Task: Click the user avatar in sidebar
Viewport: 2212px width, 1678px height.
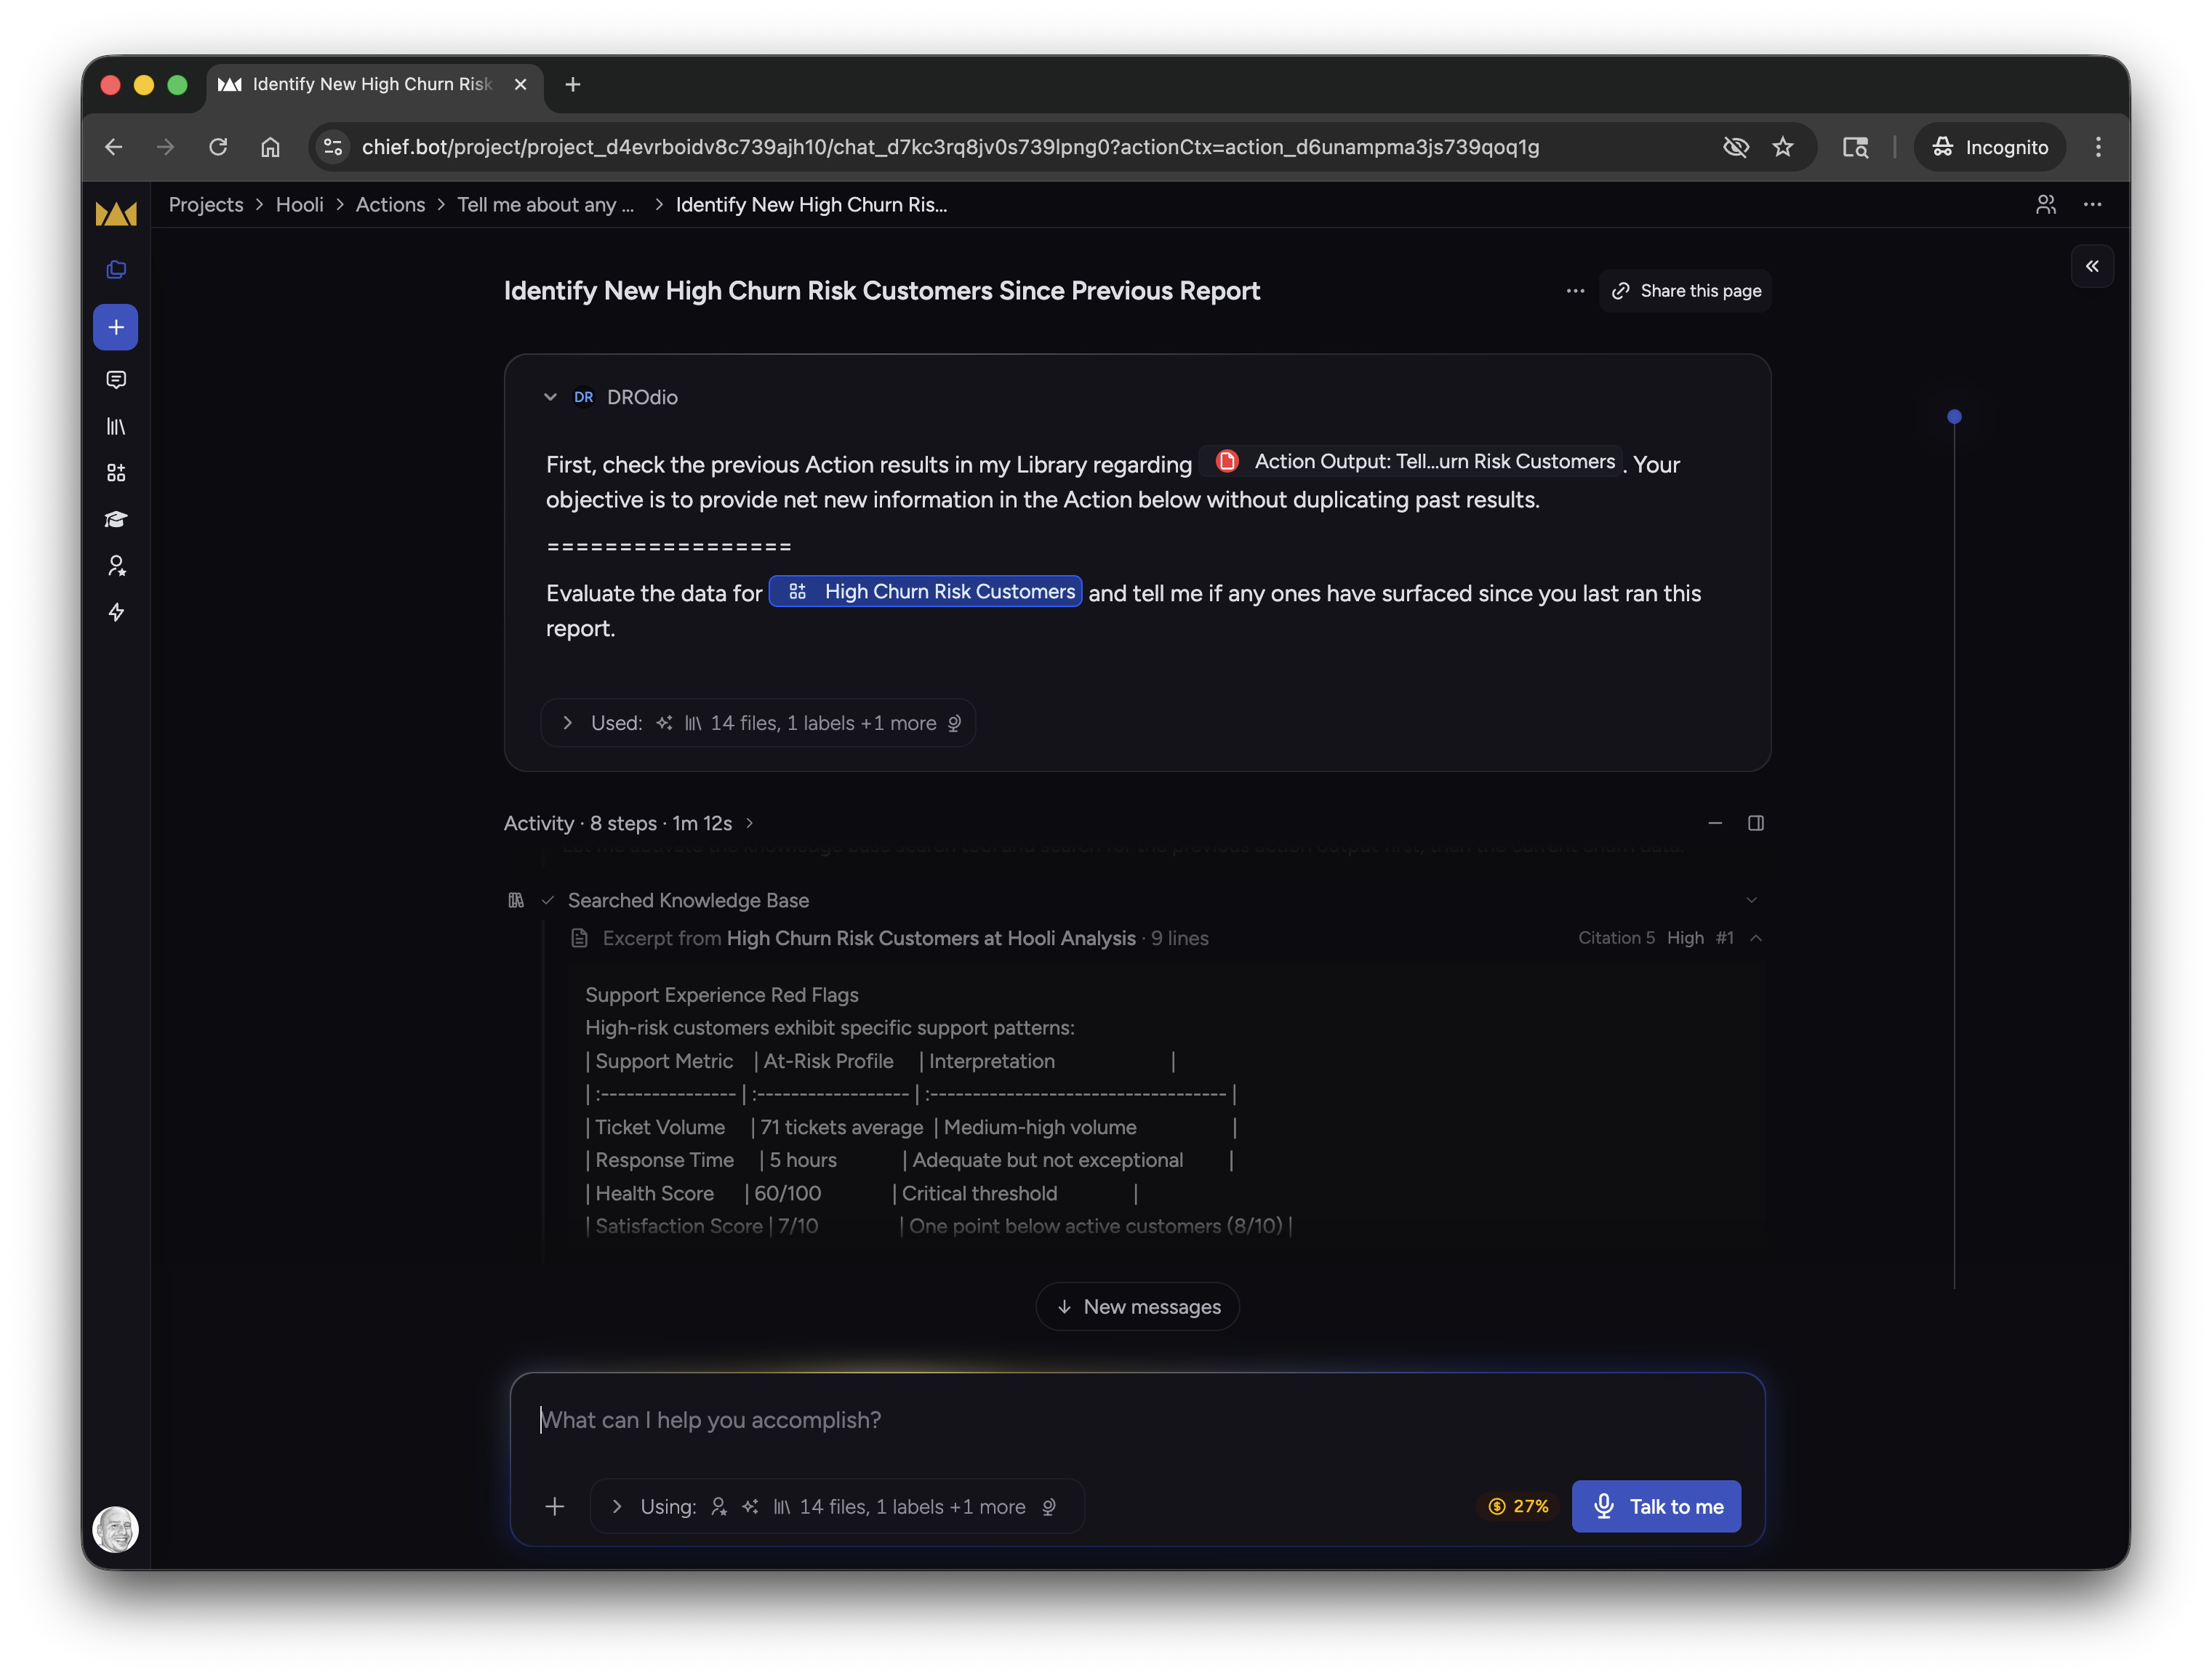Action: coord(116,1529)
